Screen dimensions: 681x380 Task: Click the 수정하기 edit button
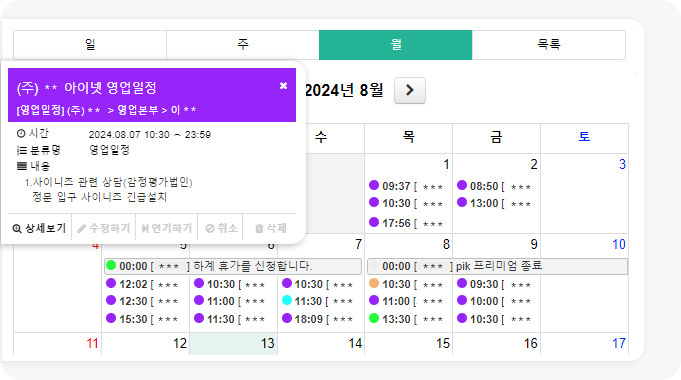(x=103, y=228)
